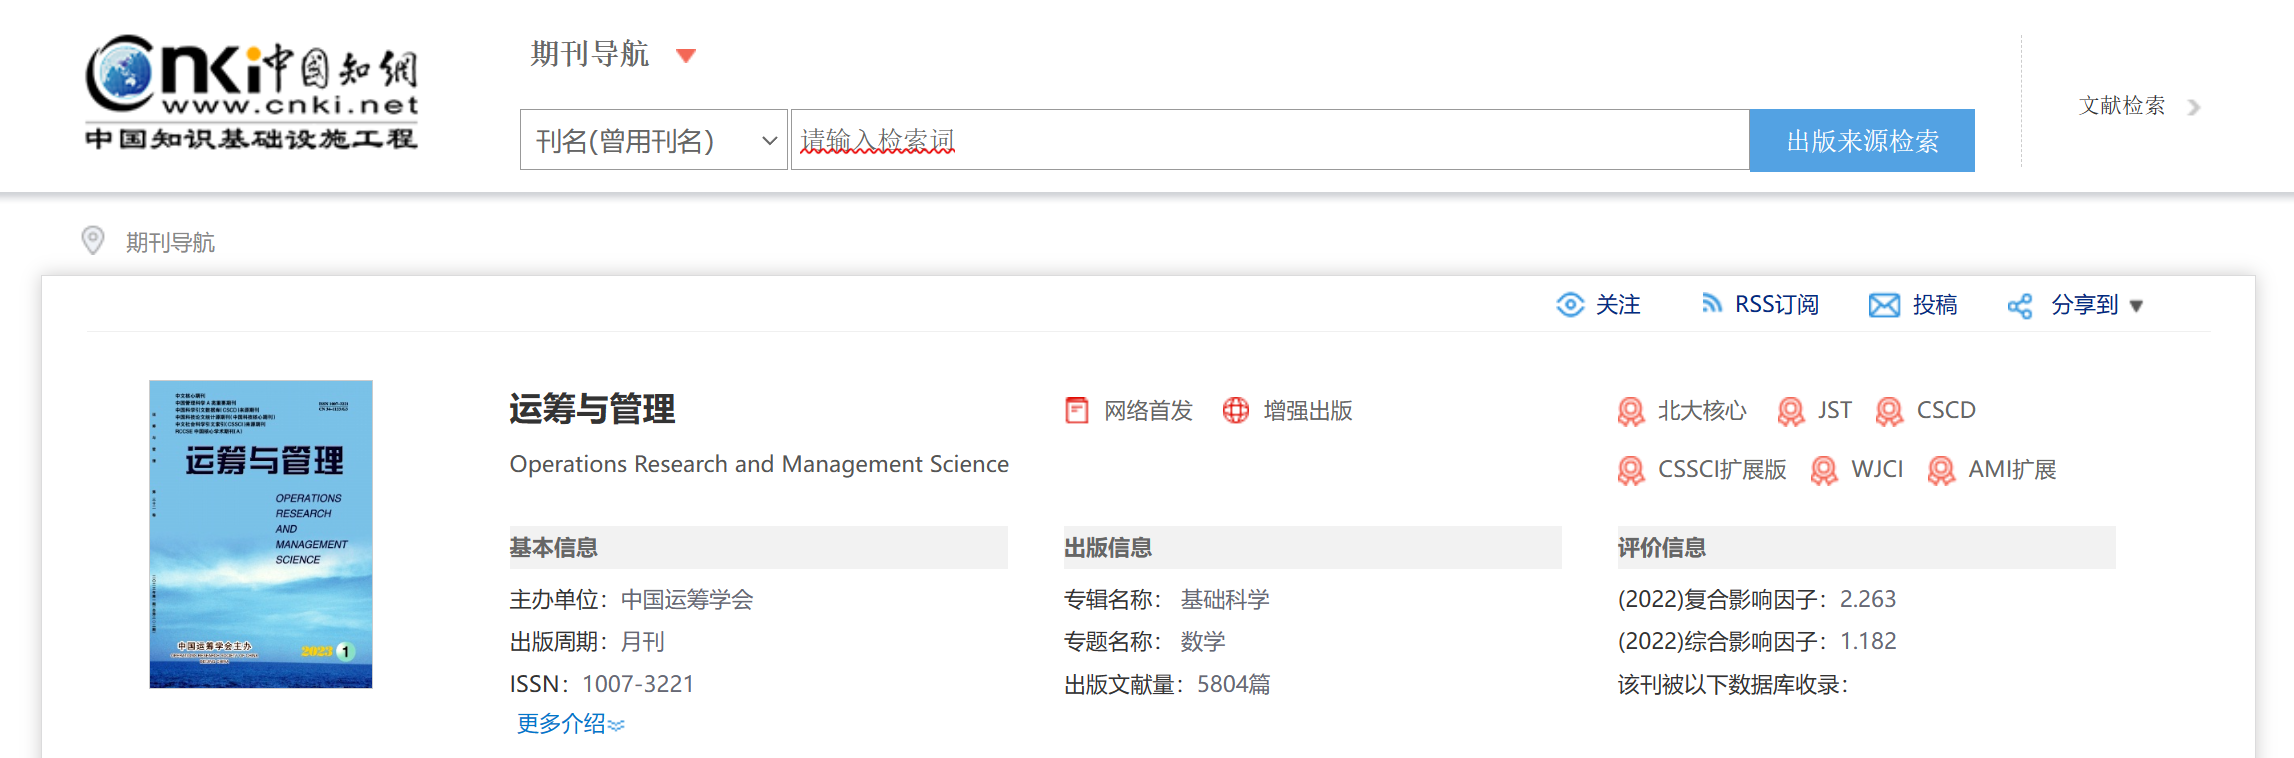Click the location pin icon beside 期刊导航
This screenshot has width=2294, height=758.
93,241
